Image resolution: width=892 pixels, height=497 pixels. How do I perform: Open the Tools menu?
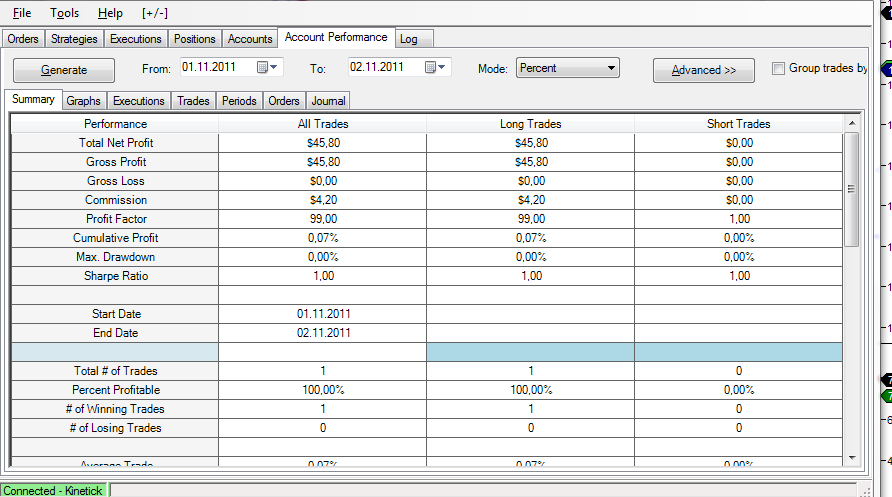tap(64, 13)
